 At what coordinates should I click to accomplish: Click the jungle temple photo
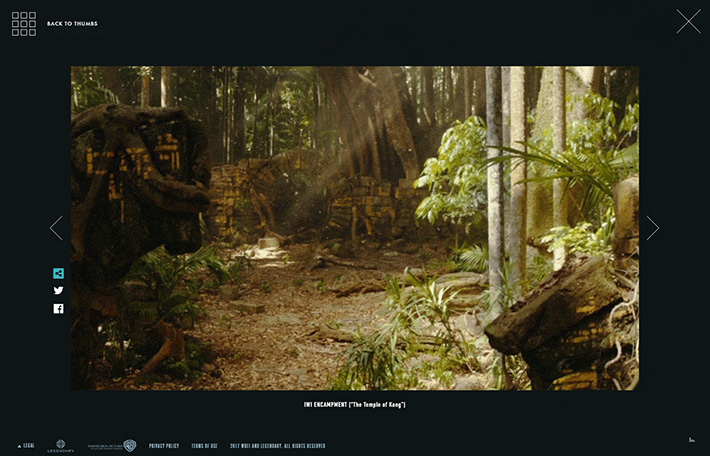[x=355, y=228]
